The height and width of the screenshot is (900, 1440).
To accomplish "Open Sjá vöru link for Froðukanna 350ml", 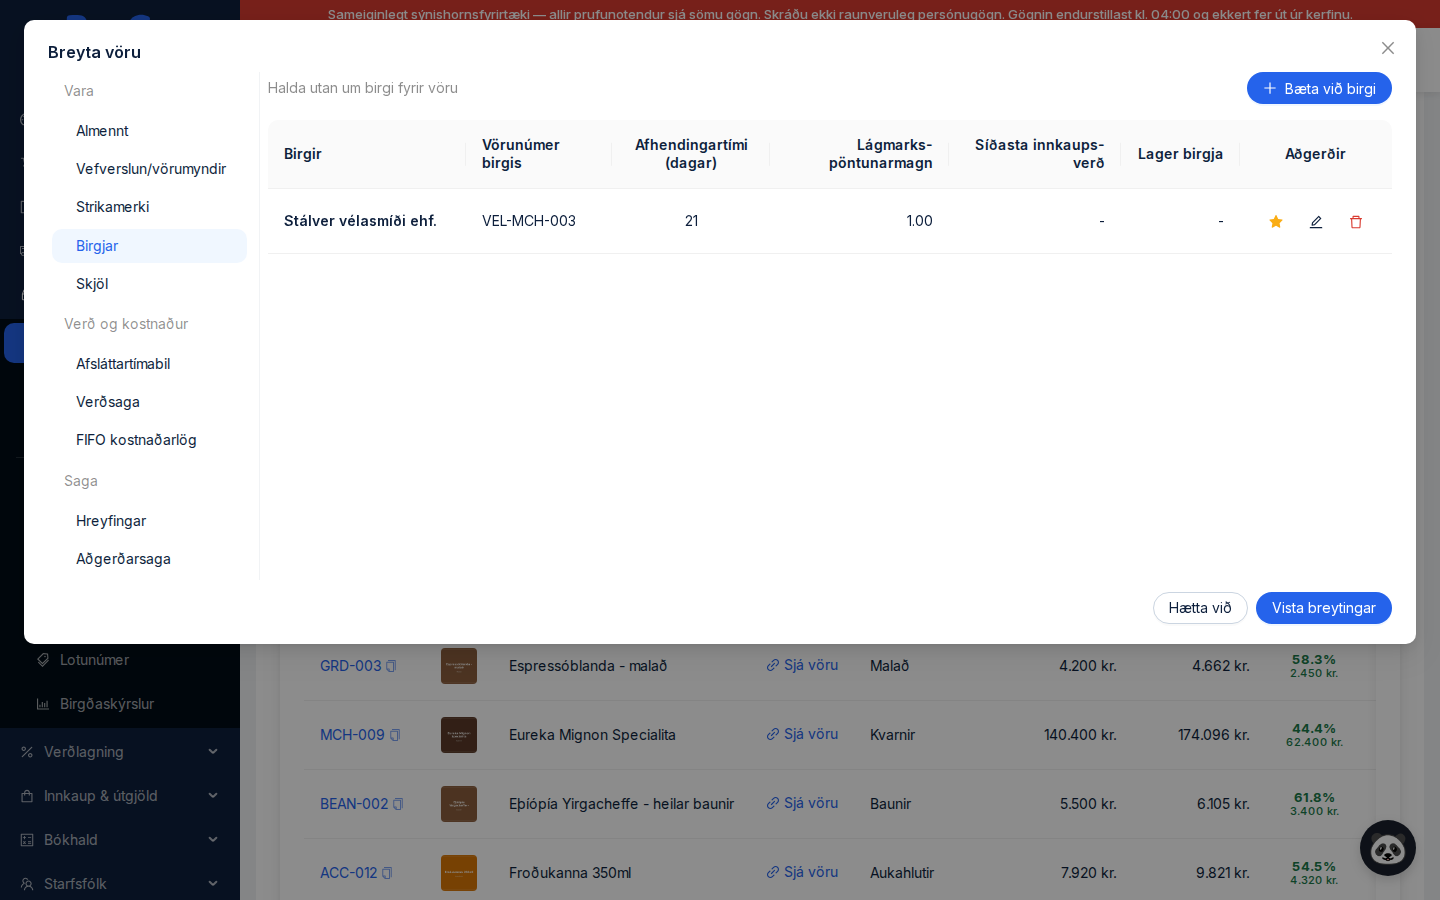I will tap(802, 872).
